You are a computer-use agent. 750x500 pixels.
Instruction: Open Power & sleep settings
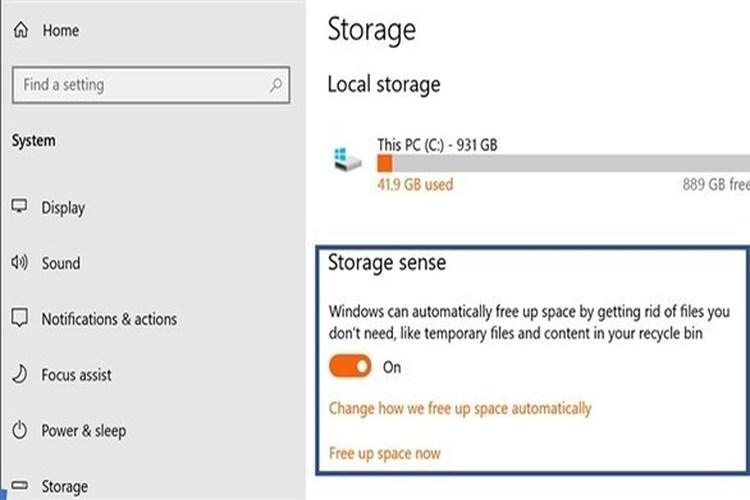[84, 431]
